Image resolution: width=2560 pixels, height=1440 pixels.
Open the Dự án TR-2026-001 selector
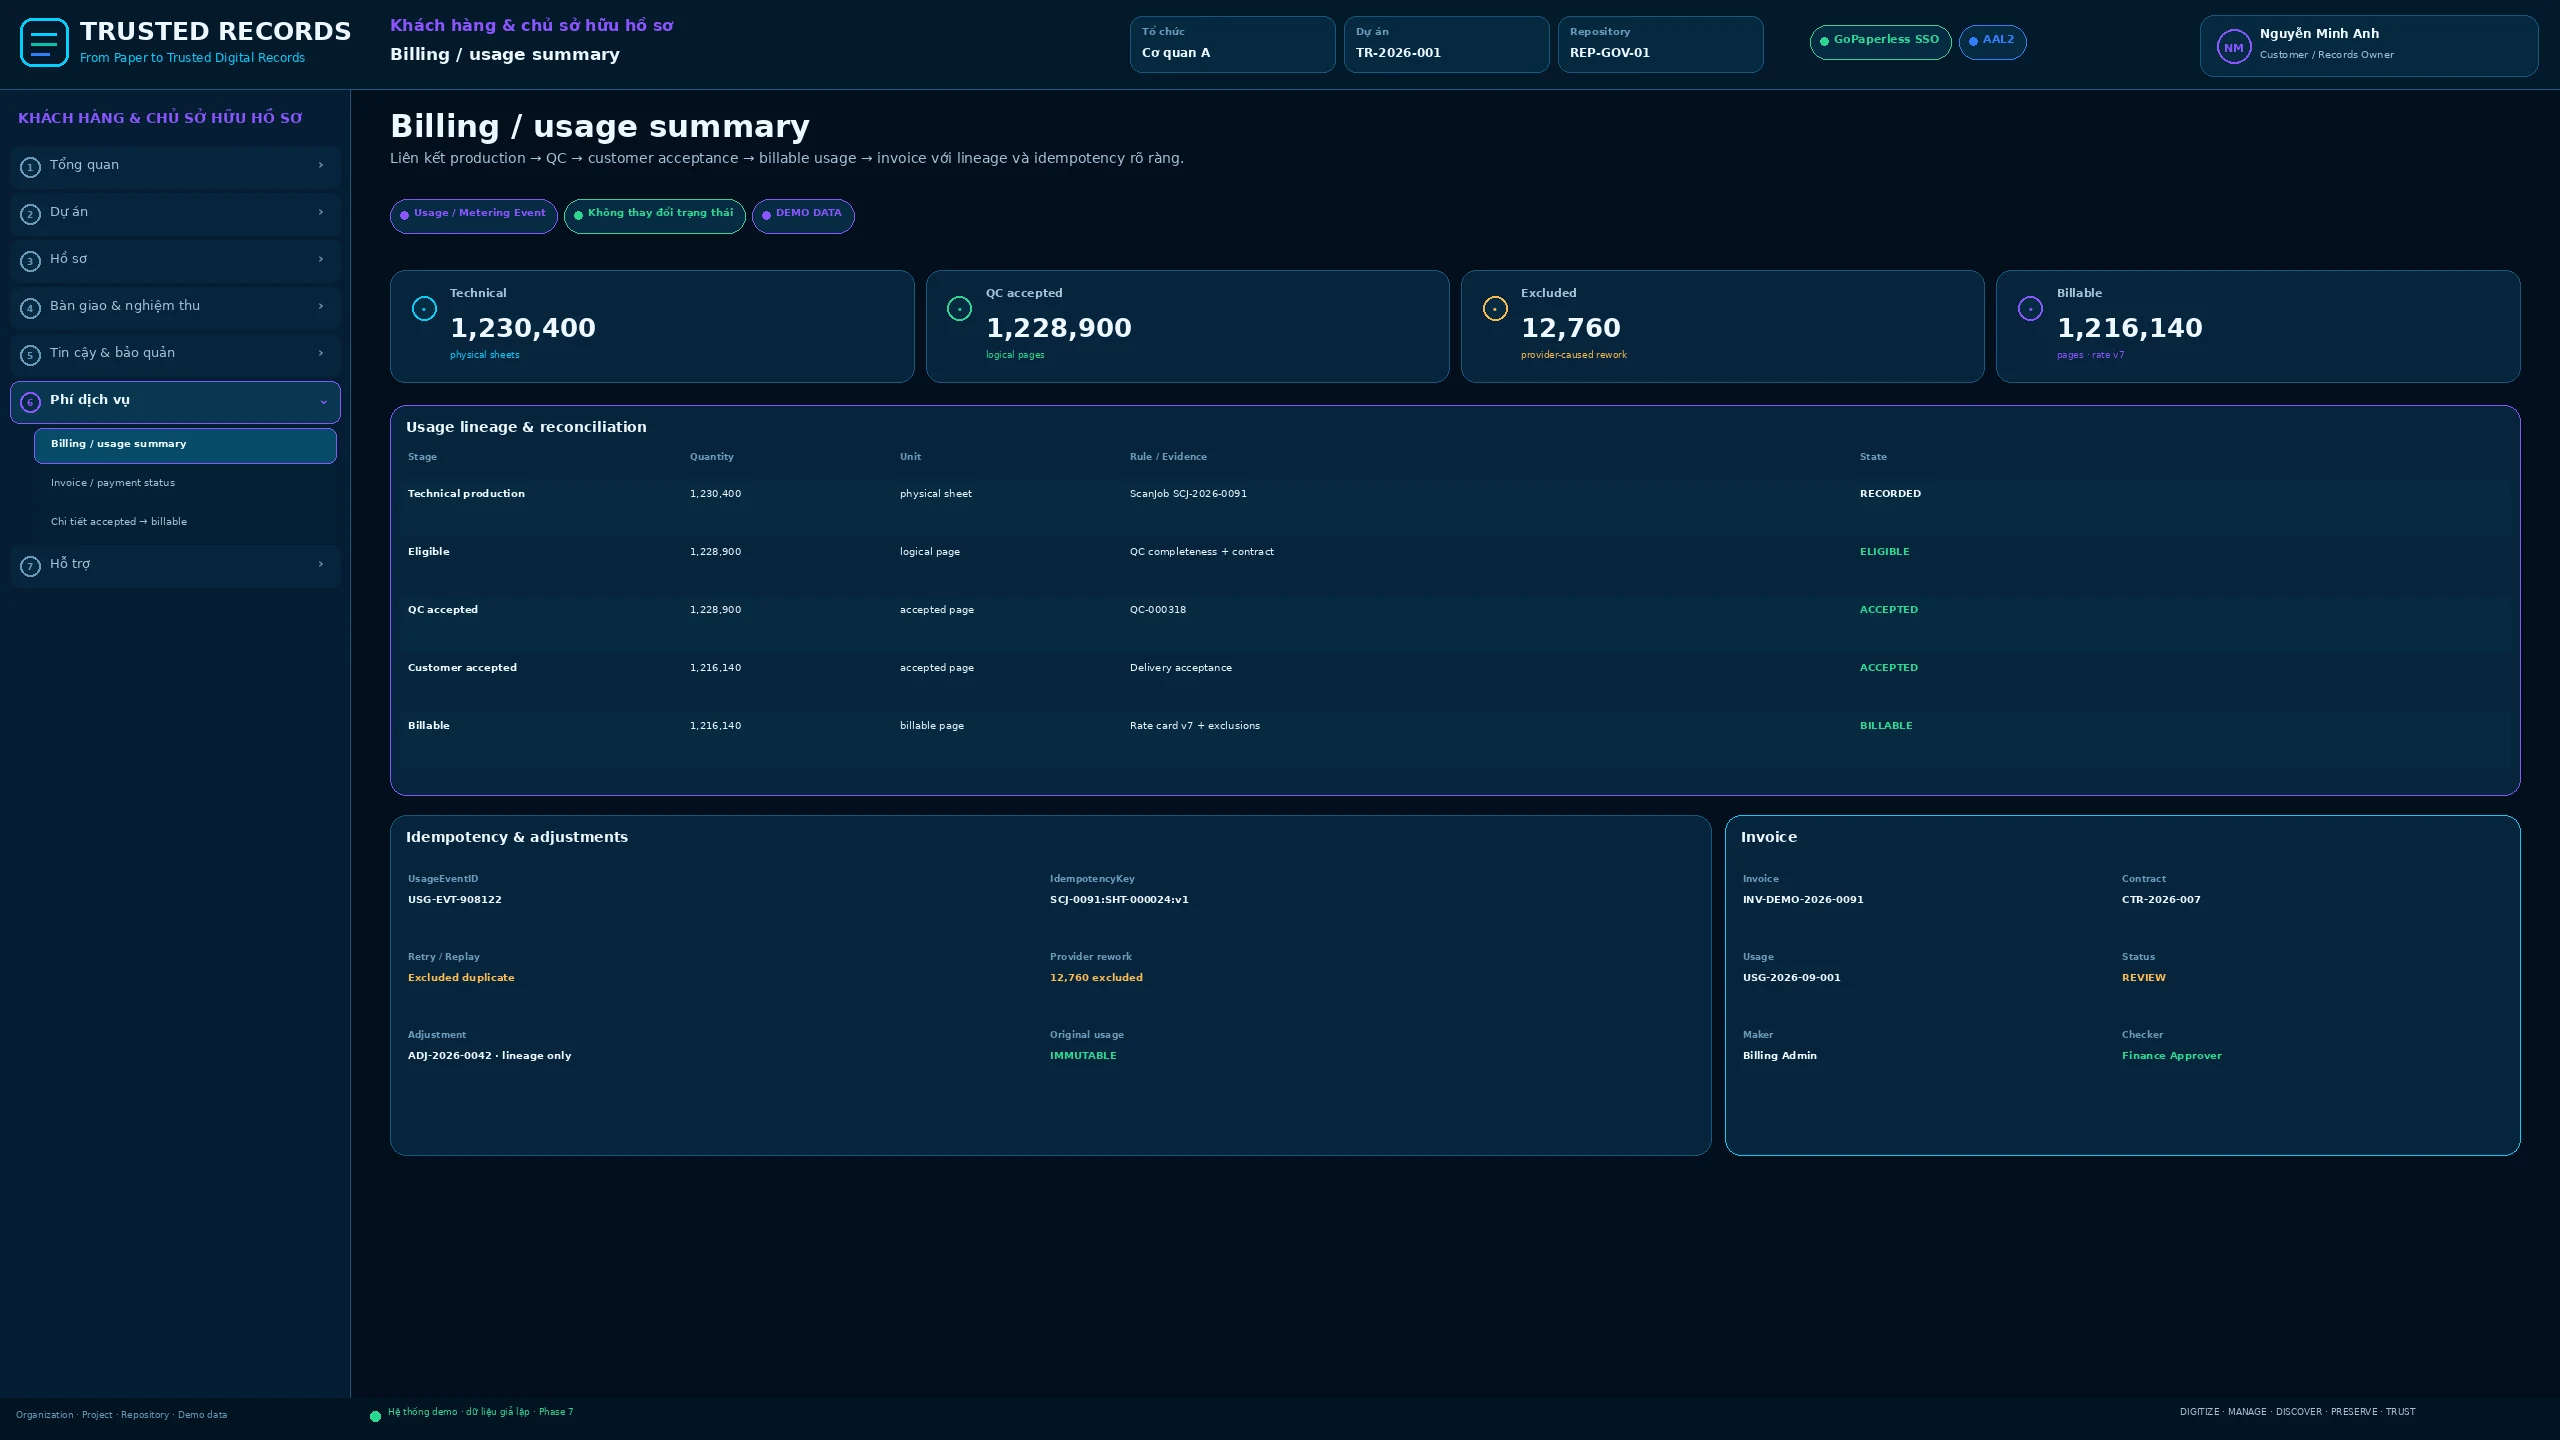point(1446,44)
